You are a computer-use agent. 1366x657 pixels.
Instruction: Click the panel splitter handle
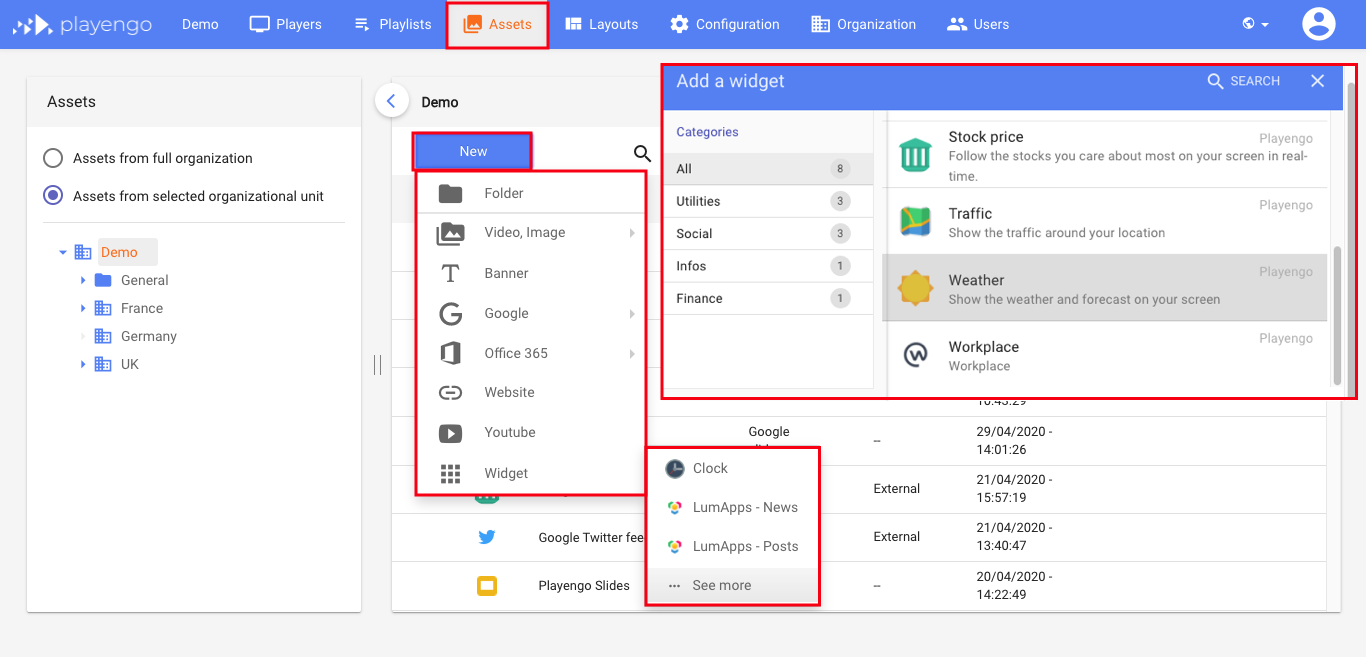(377, 365)
